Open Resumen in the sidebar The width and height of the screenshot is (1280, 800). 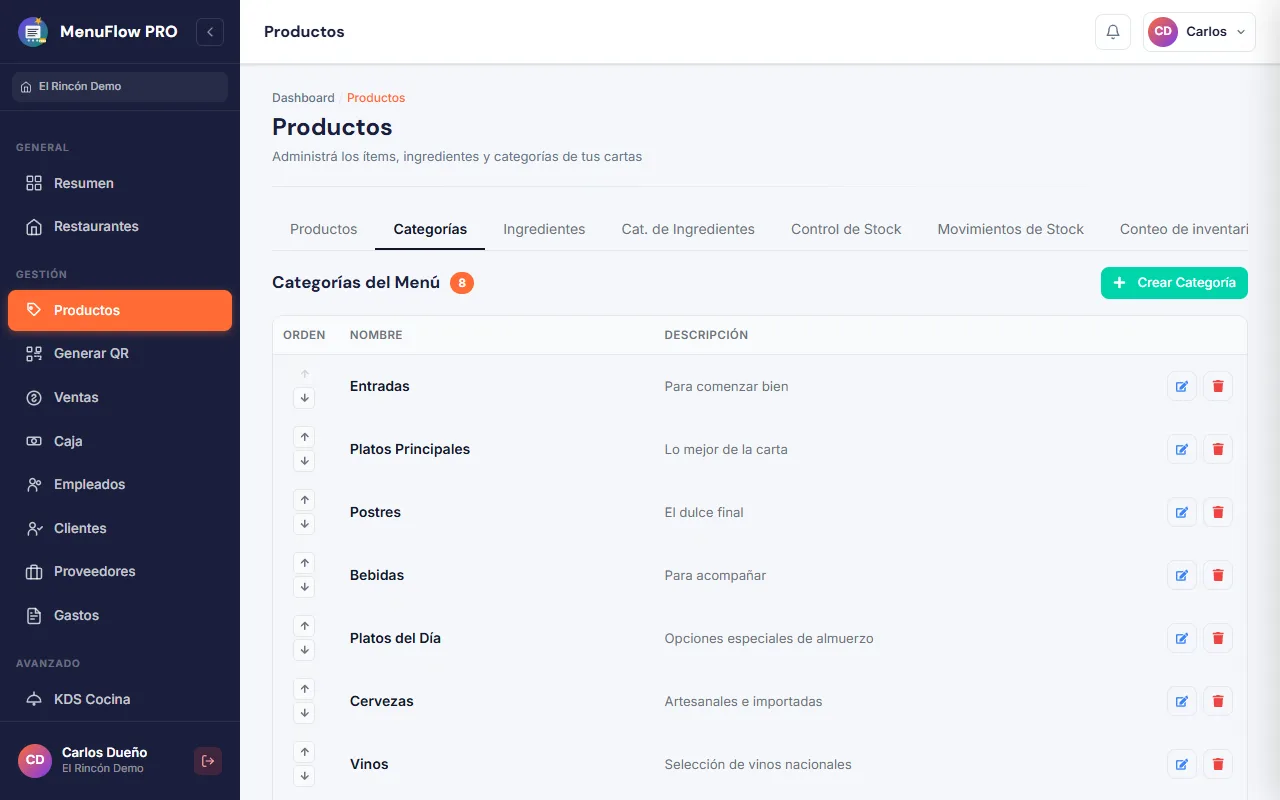pos(120,183)
